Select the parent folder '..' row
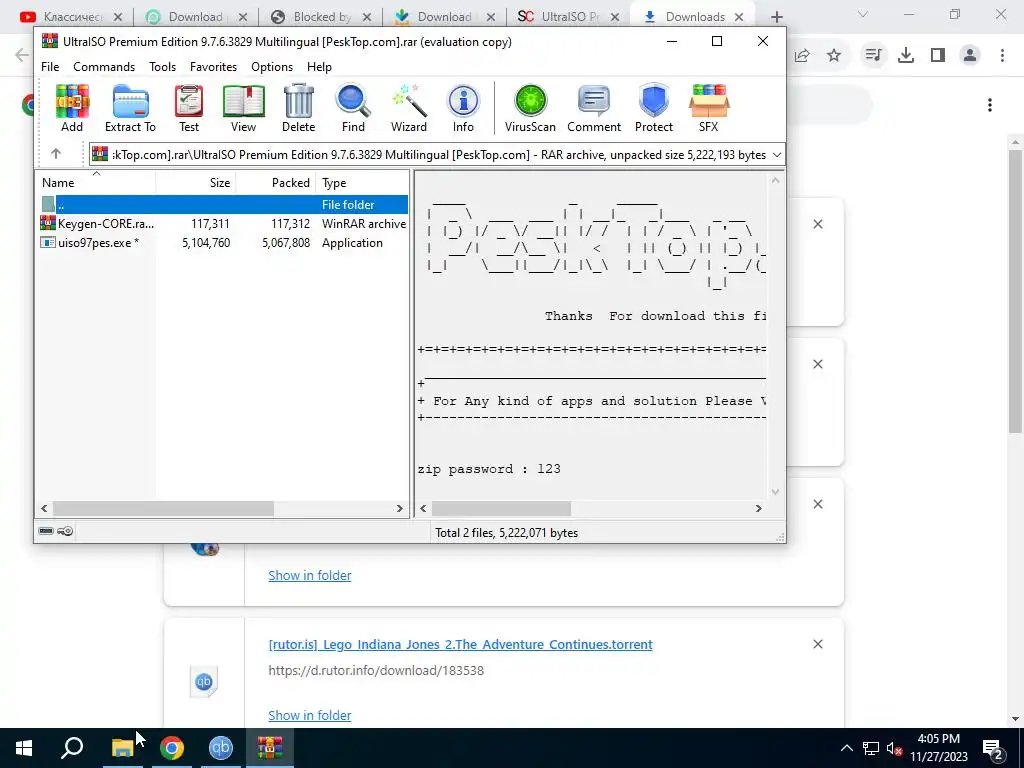1024x768 pixels. point(223,204)
